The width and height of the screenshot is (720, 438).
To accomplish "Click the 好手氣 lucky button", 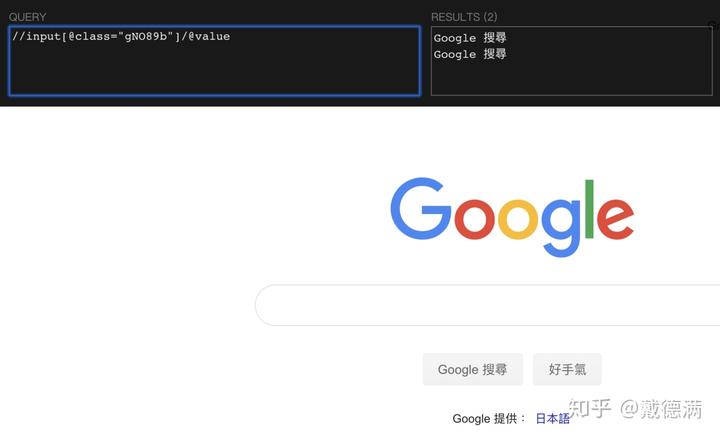I will coord(567,369).
